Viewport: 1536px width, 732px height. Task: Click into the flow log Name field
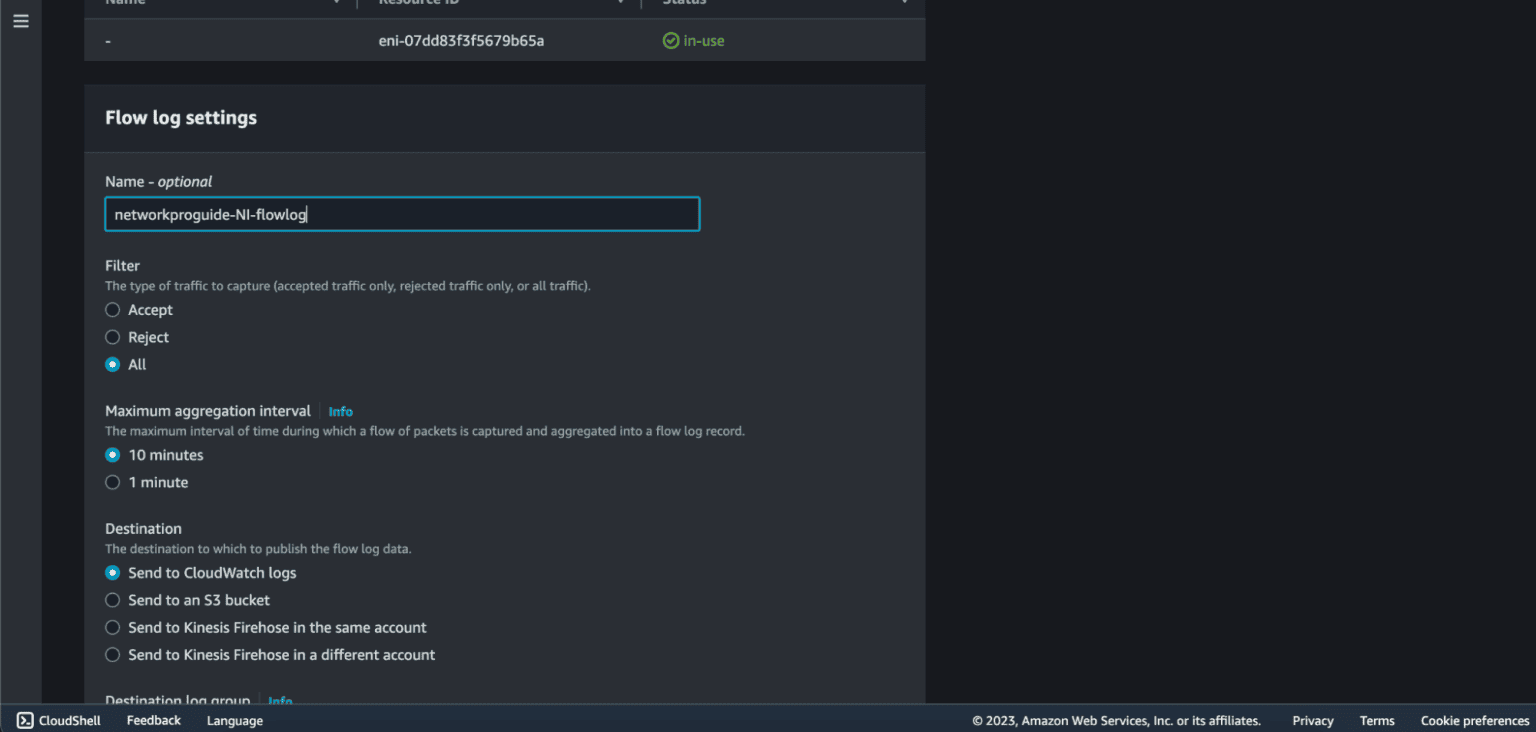402,214
